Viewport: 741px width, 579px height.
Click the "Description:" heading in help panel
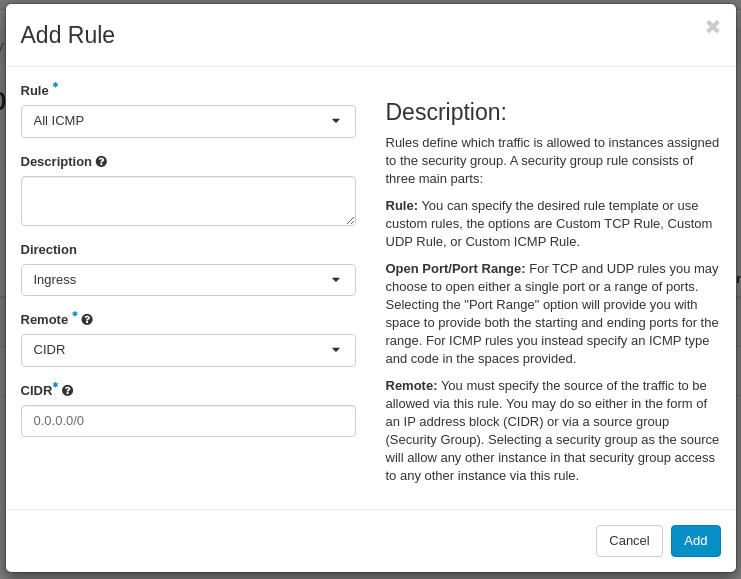(x=446, y=112)
